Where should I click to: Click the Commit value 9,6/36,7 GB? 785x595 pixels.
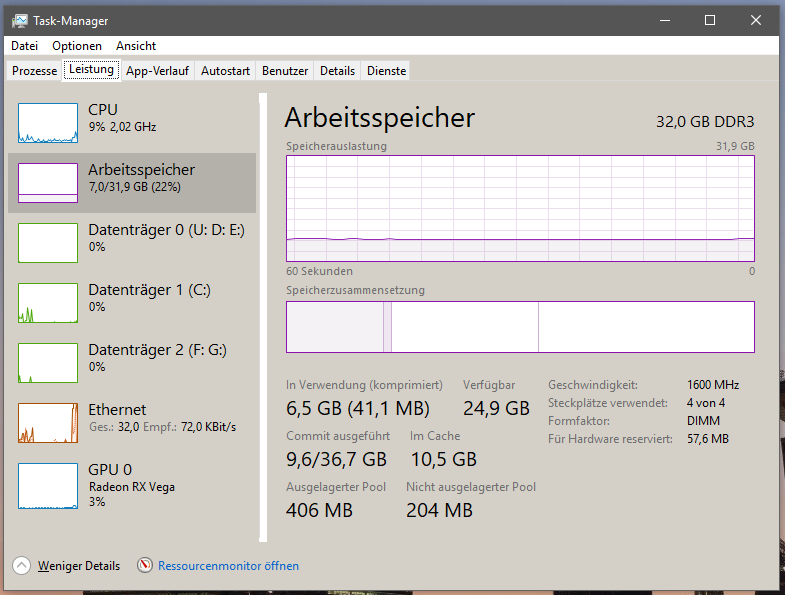click(336, 459)
